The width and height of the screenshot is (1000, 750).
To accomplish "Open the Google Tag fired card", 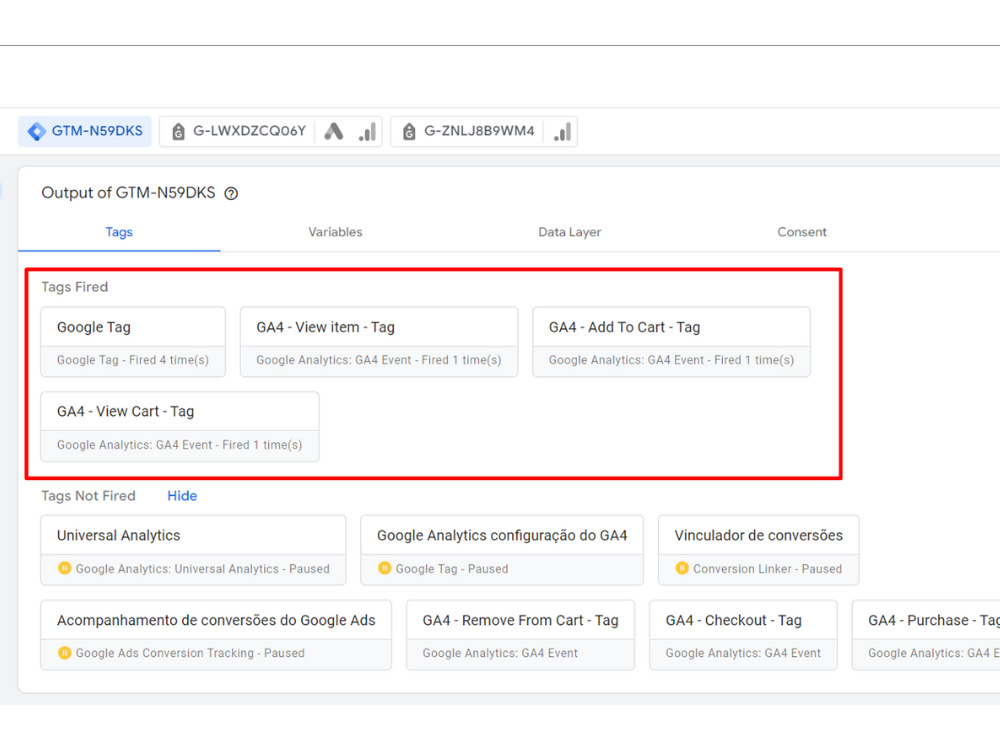I will [x=133, y=342].
